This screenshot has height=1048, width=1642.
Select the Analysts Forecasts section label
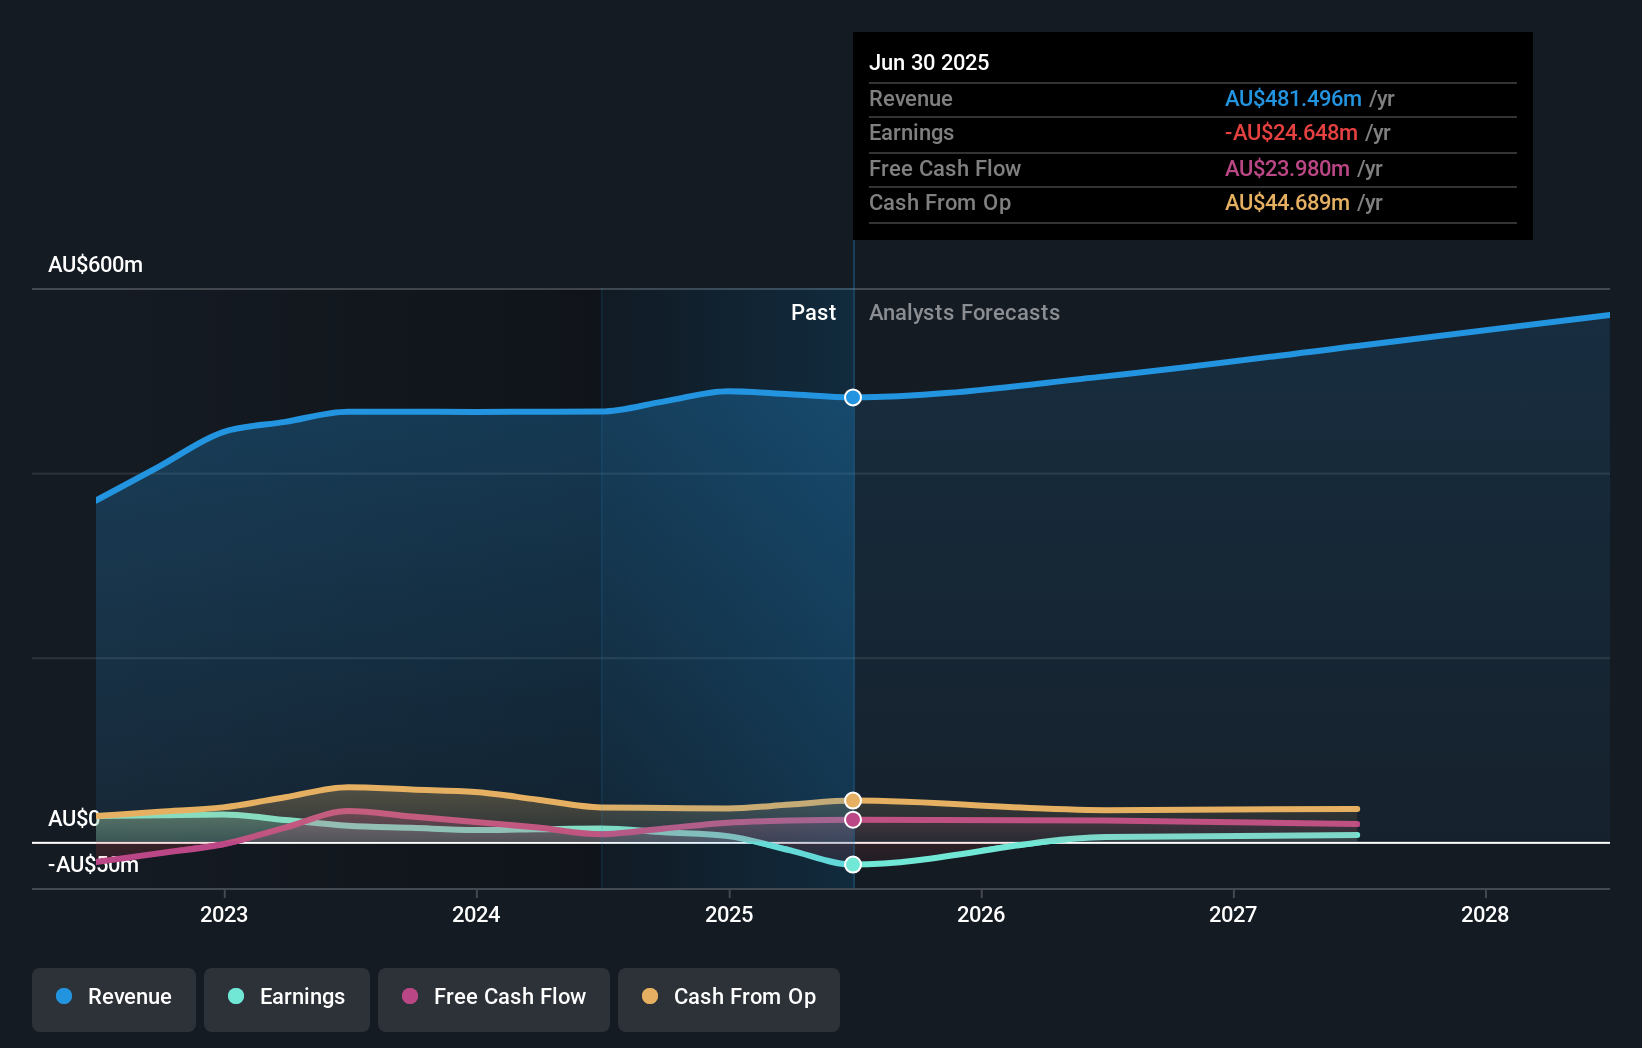pos(964,312)
